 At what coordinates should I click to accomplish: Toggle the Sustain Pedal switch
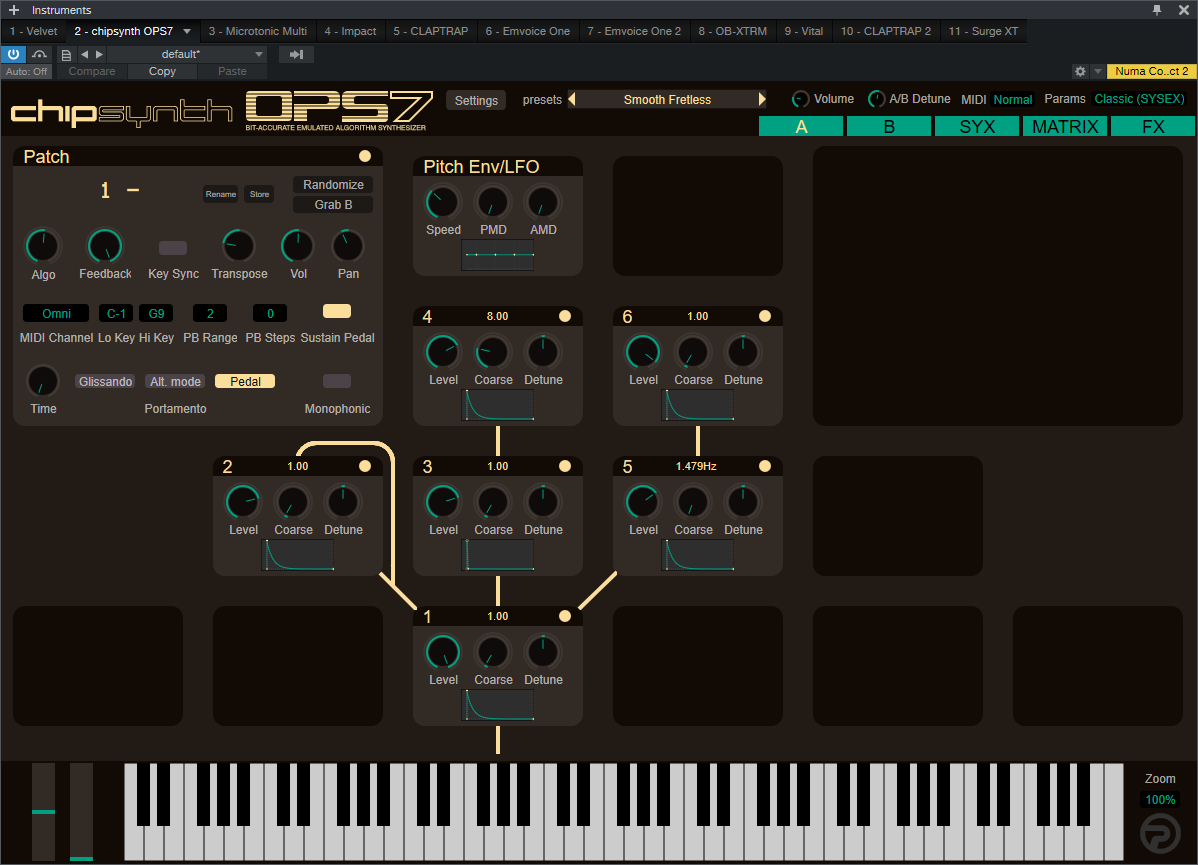pyautogui.click(x=337, y=311)
